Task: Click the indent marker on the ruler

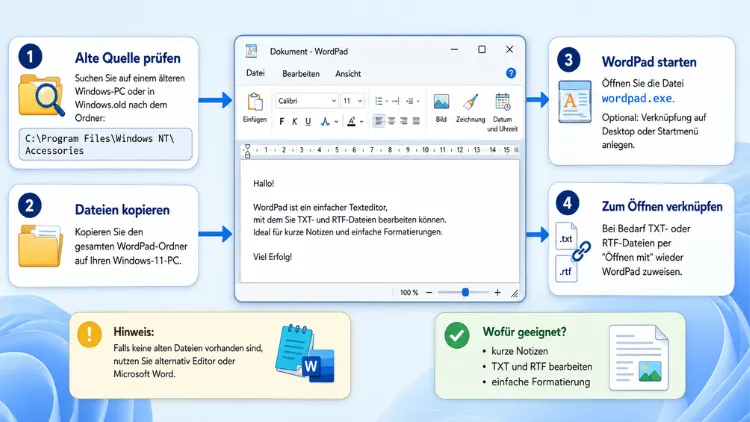Action: point(247,151)
